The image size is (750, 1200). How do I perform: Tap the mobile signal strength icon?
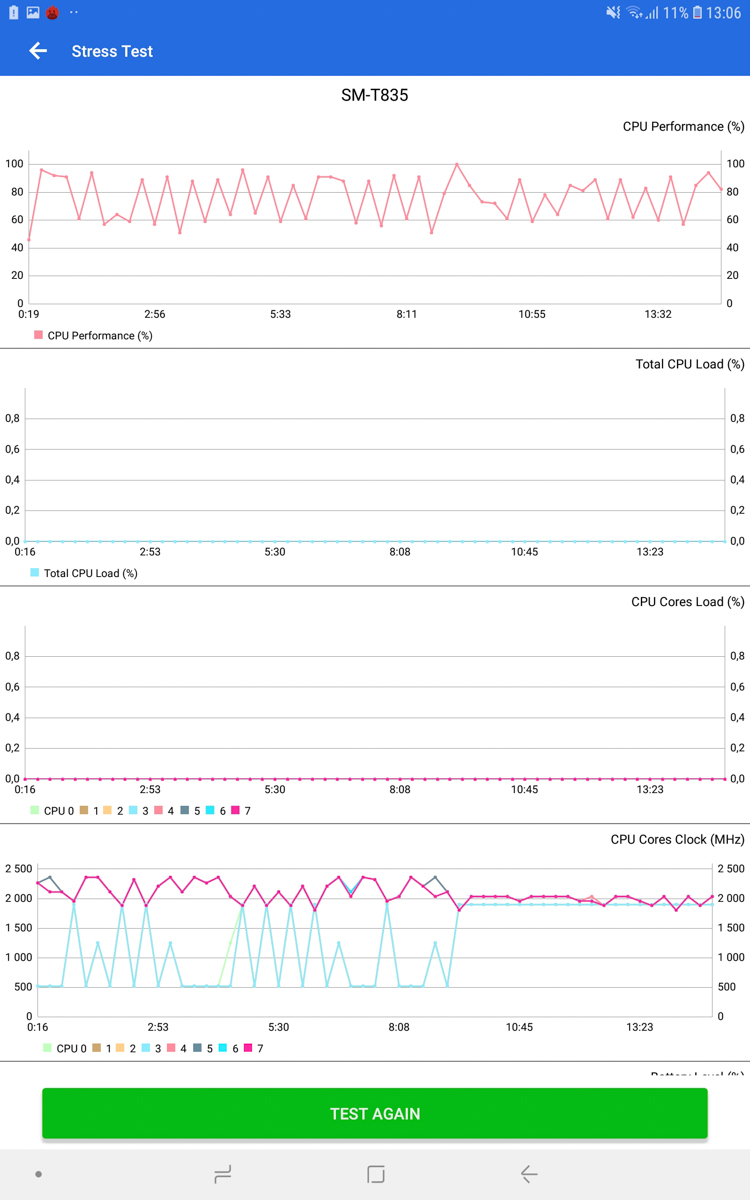pyautogui.click(x=652, y=13)
